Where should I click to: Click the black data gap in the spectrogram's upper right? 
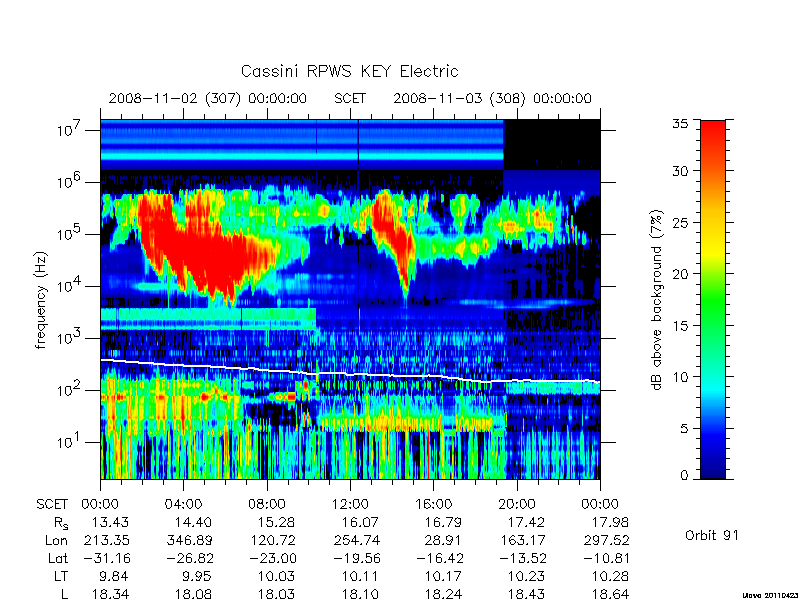pyautogui.click(x=552, y=144)
